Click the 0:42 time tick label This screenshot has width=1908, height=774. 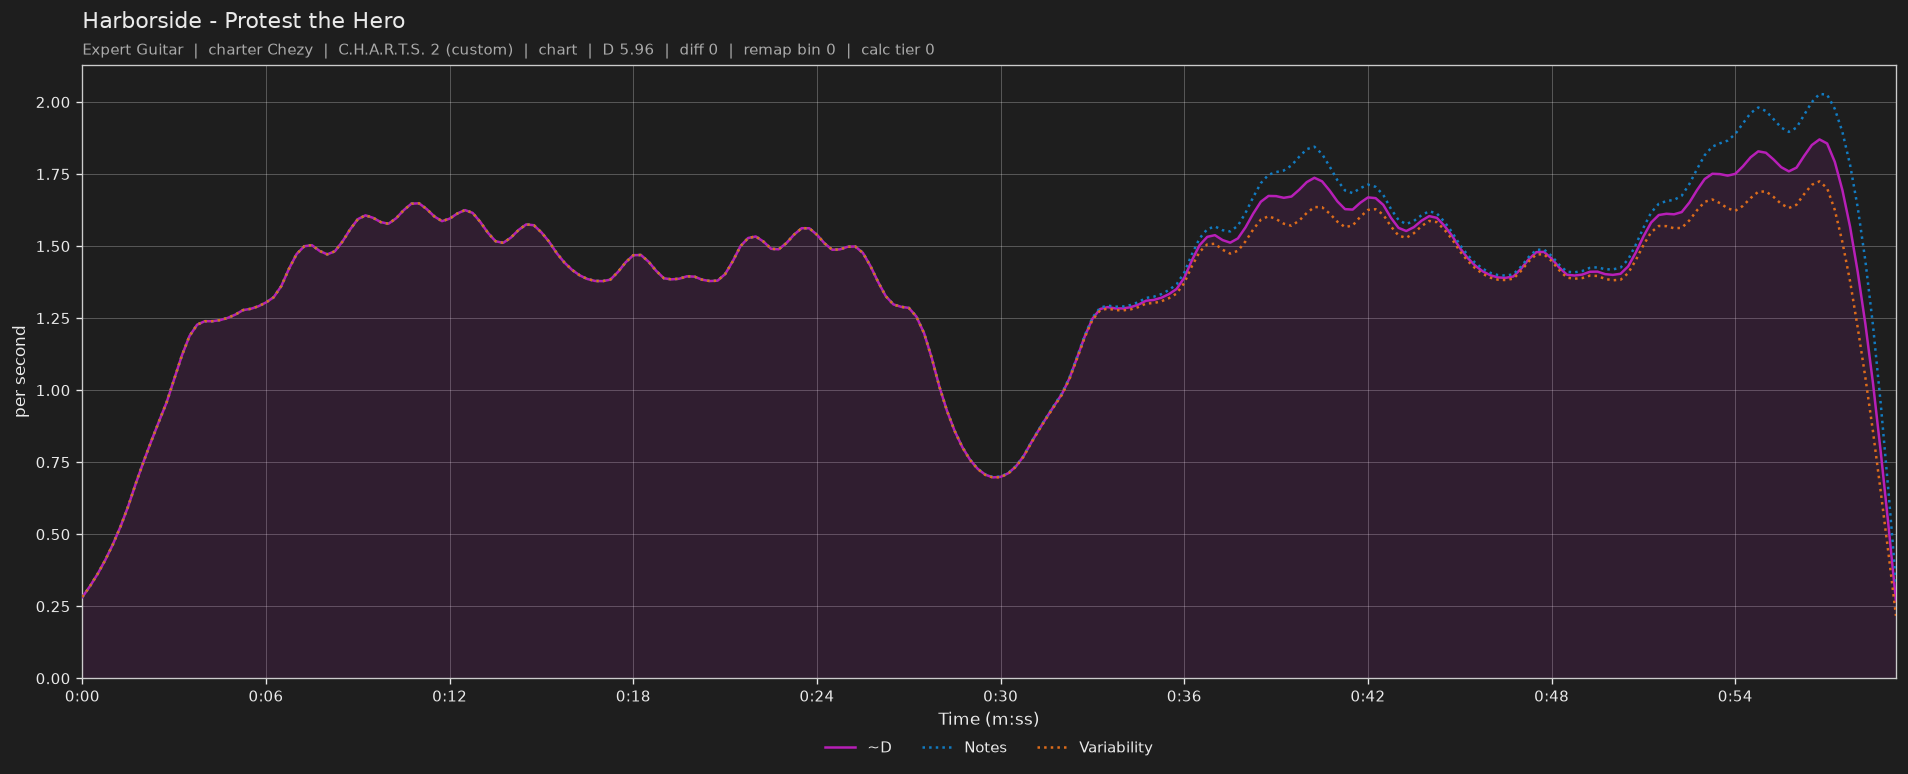[x=1368, y=696]
